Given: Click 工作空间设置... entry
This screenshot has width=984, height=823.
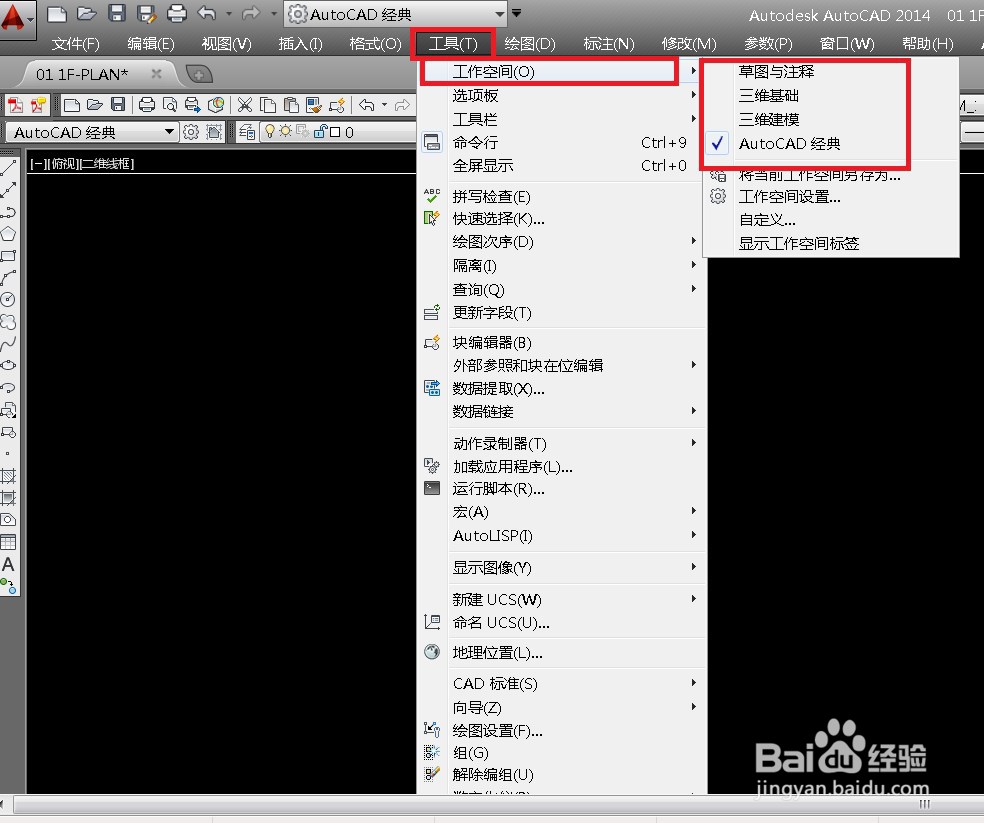Looking at the screenshot, I should [x=789, y=197].
